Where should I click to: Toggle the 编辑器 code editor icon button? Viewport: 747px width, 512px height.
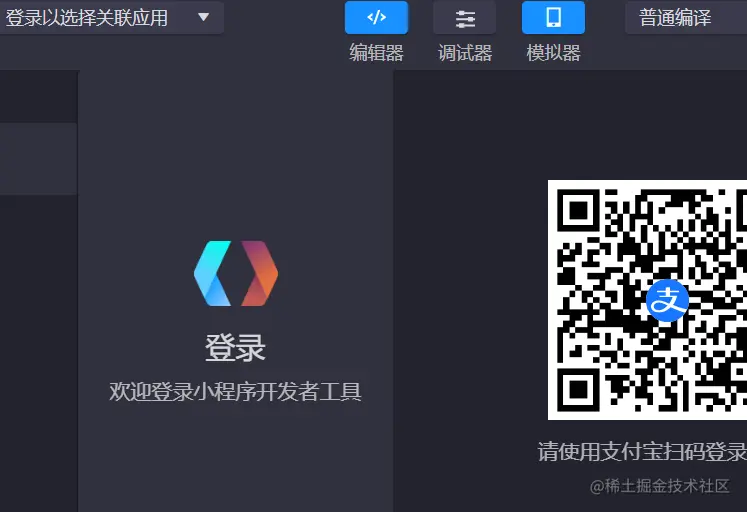click(376, 18)
